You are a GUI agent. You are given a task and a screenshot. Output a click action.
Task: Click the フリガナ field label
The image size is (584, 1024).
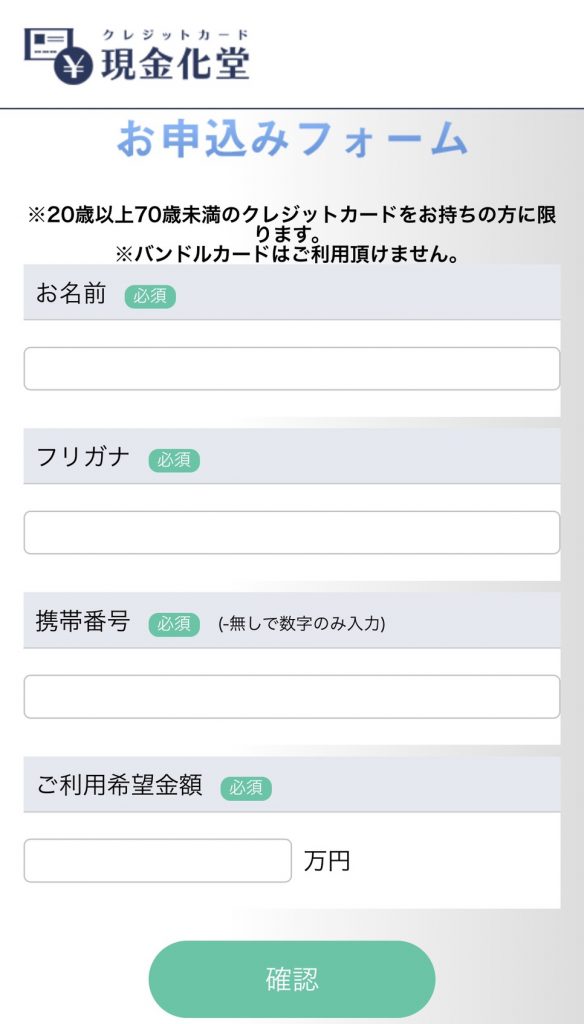pyautogui.click(x=83, y=458)
